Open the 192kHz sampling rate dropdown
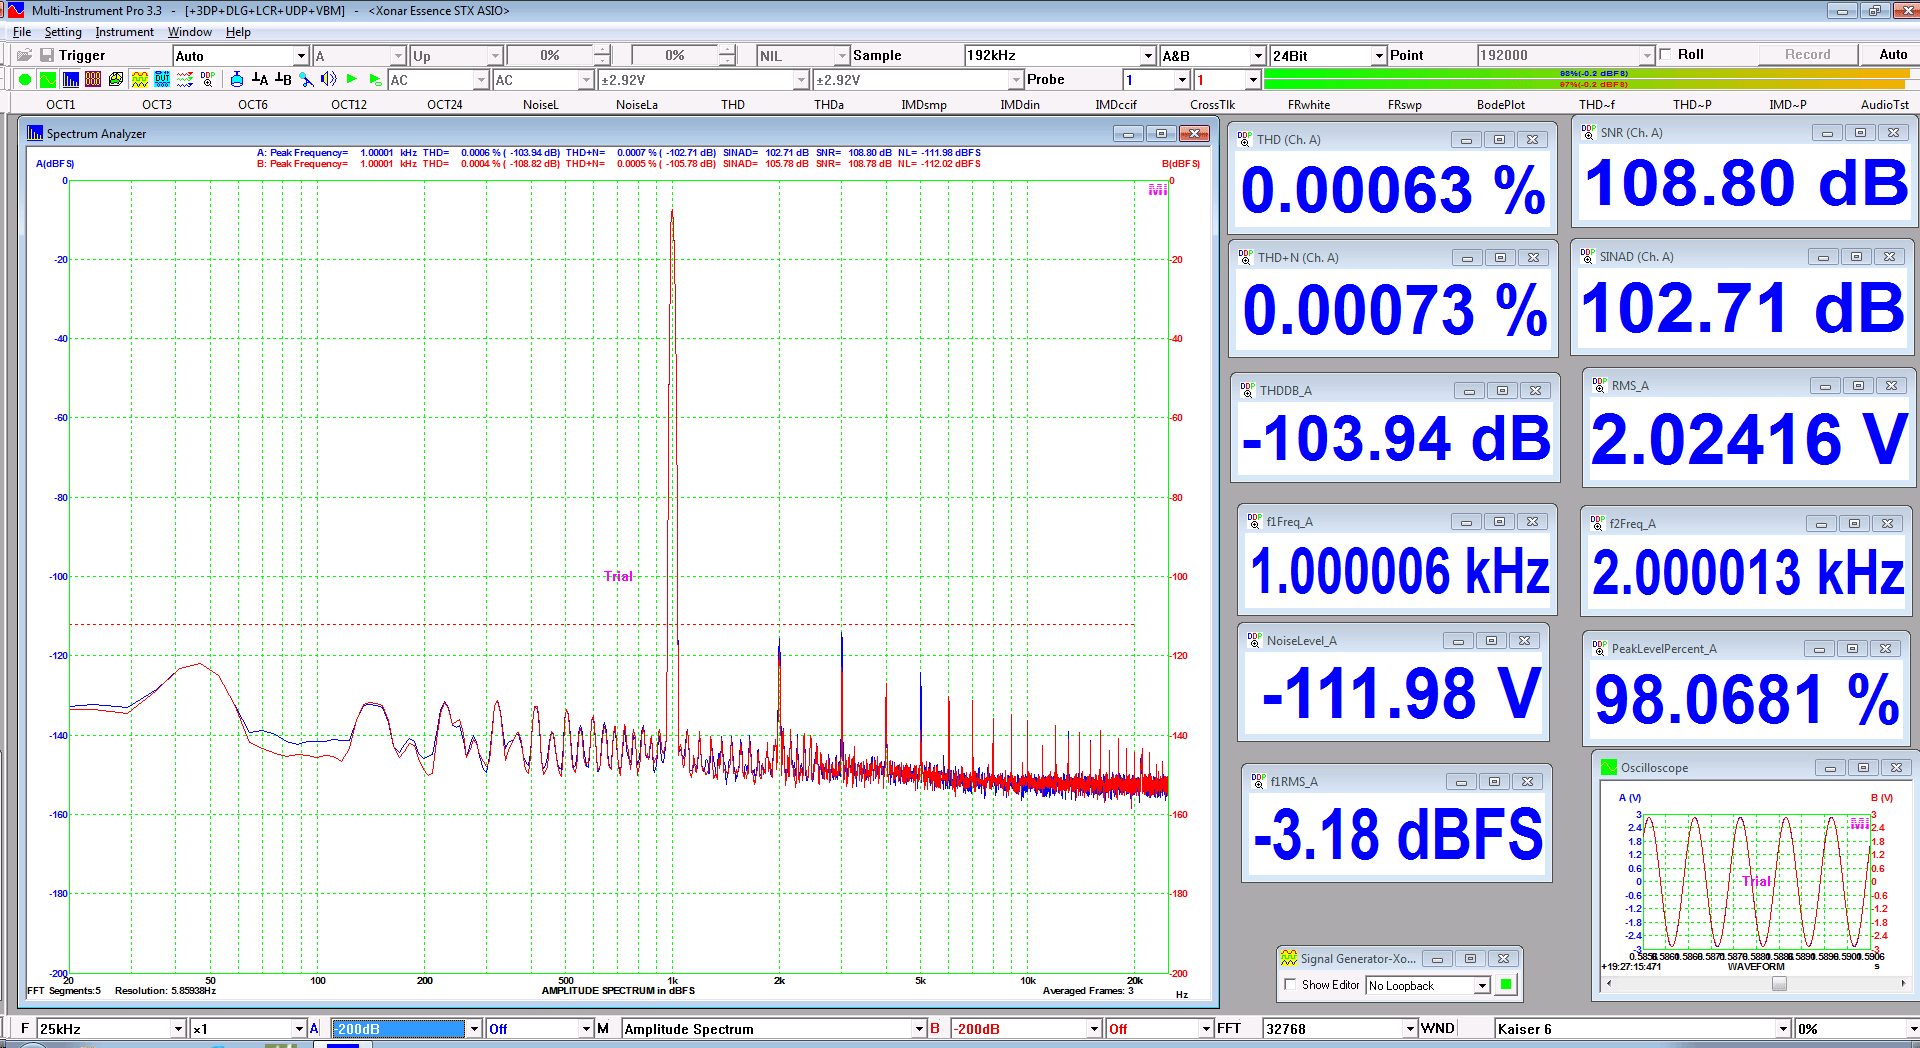1920x1048 pixels. pos(1148,56)
